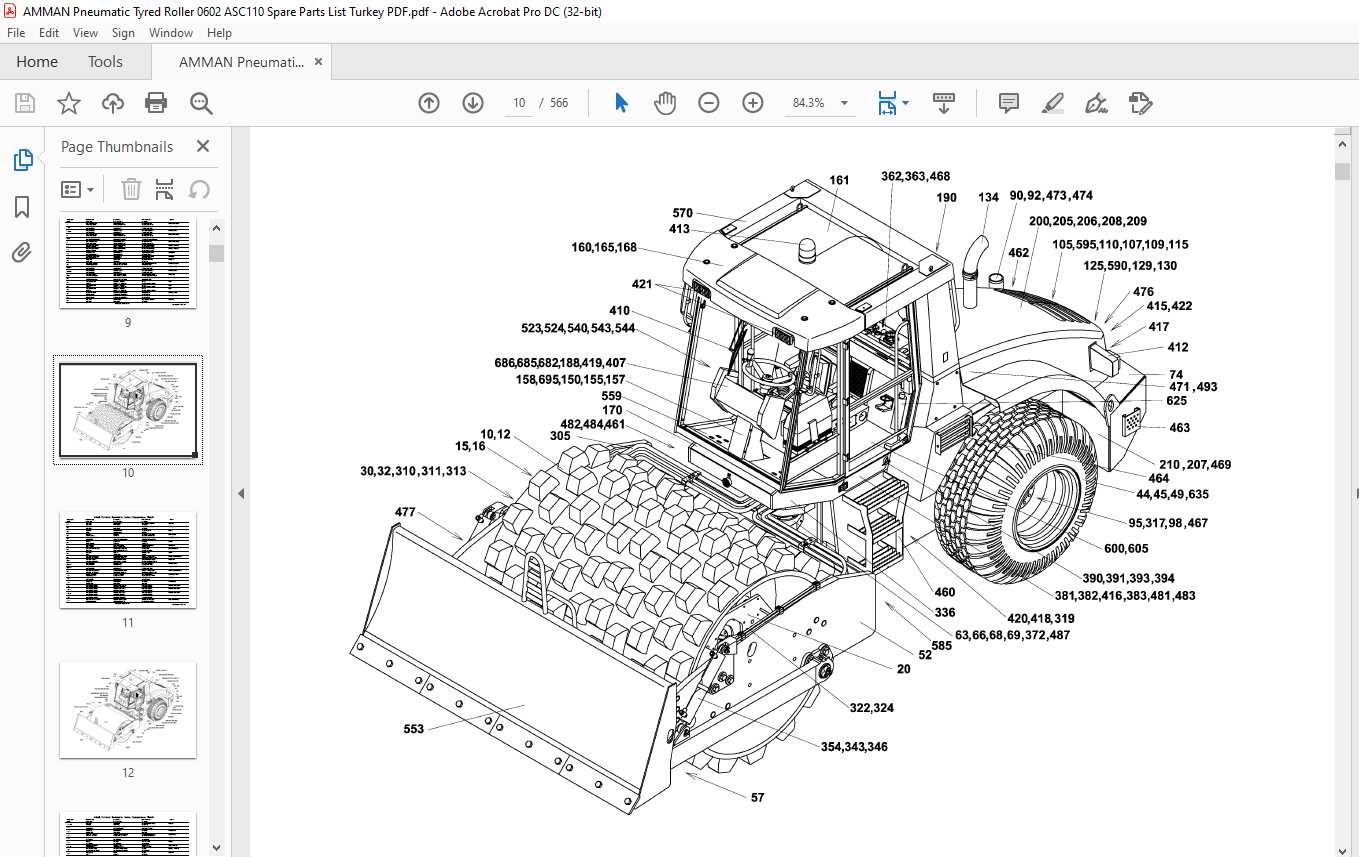The image size is (1359, 857).
Task: Go to next page arrow
Action: coord(473,103)
